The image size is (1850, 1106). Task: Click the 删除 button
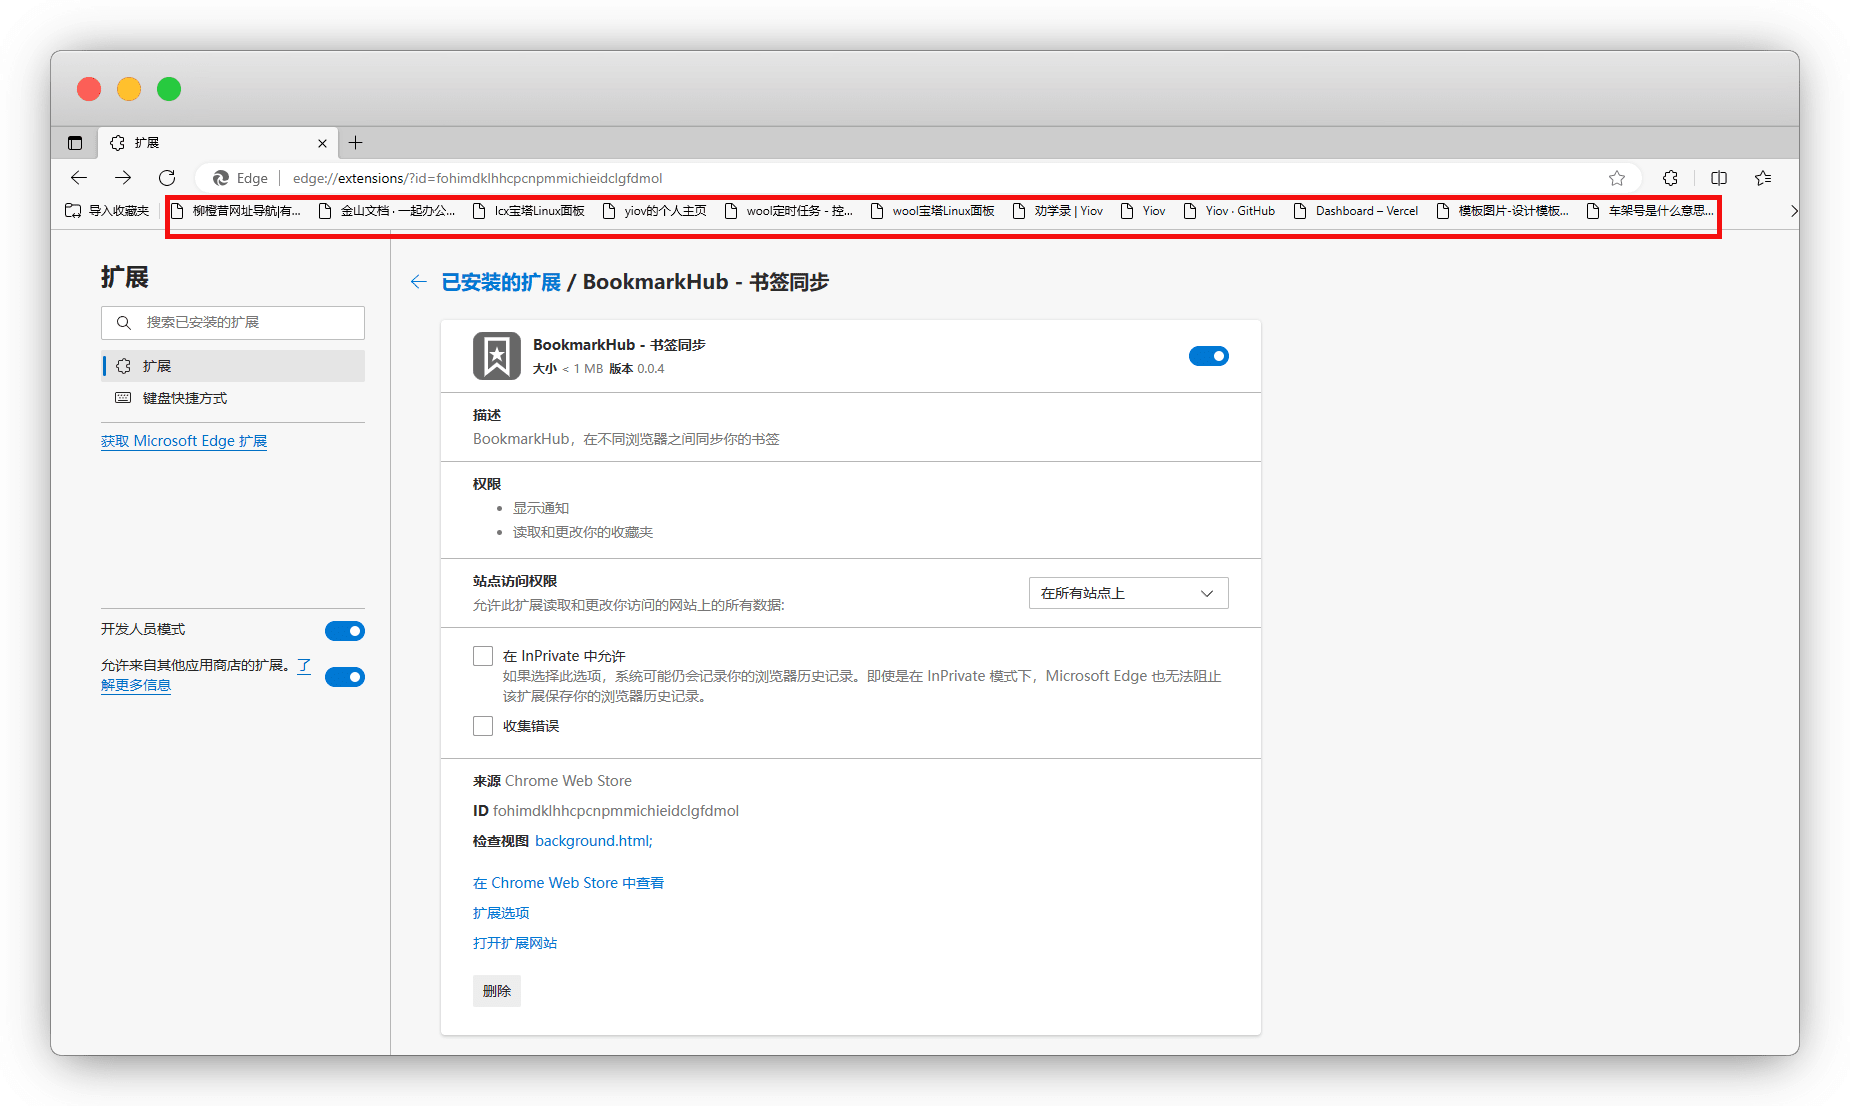497,991
